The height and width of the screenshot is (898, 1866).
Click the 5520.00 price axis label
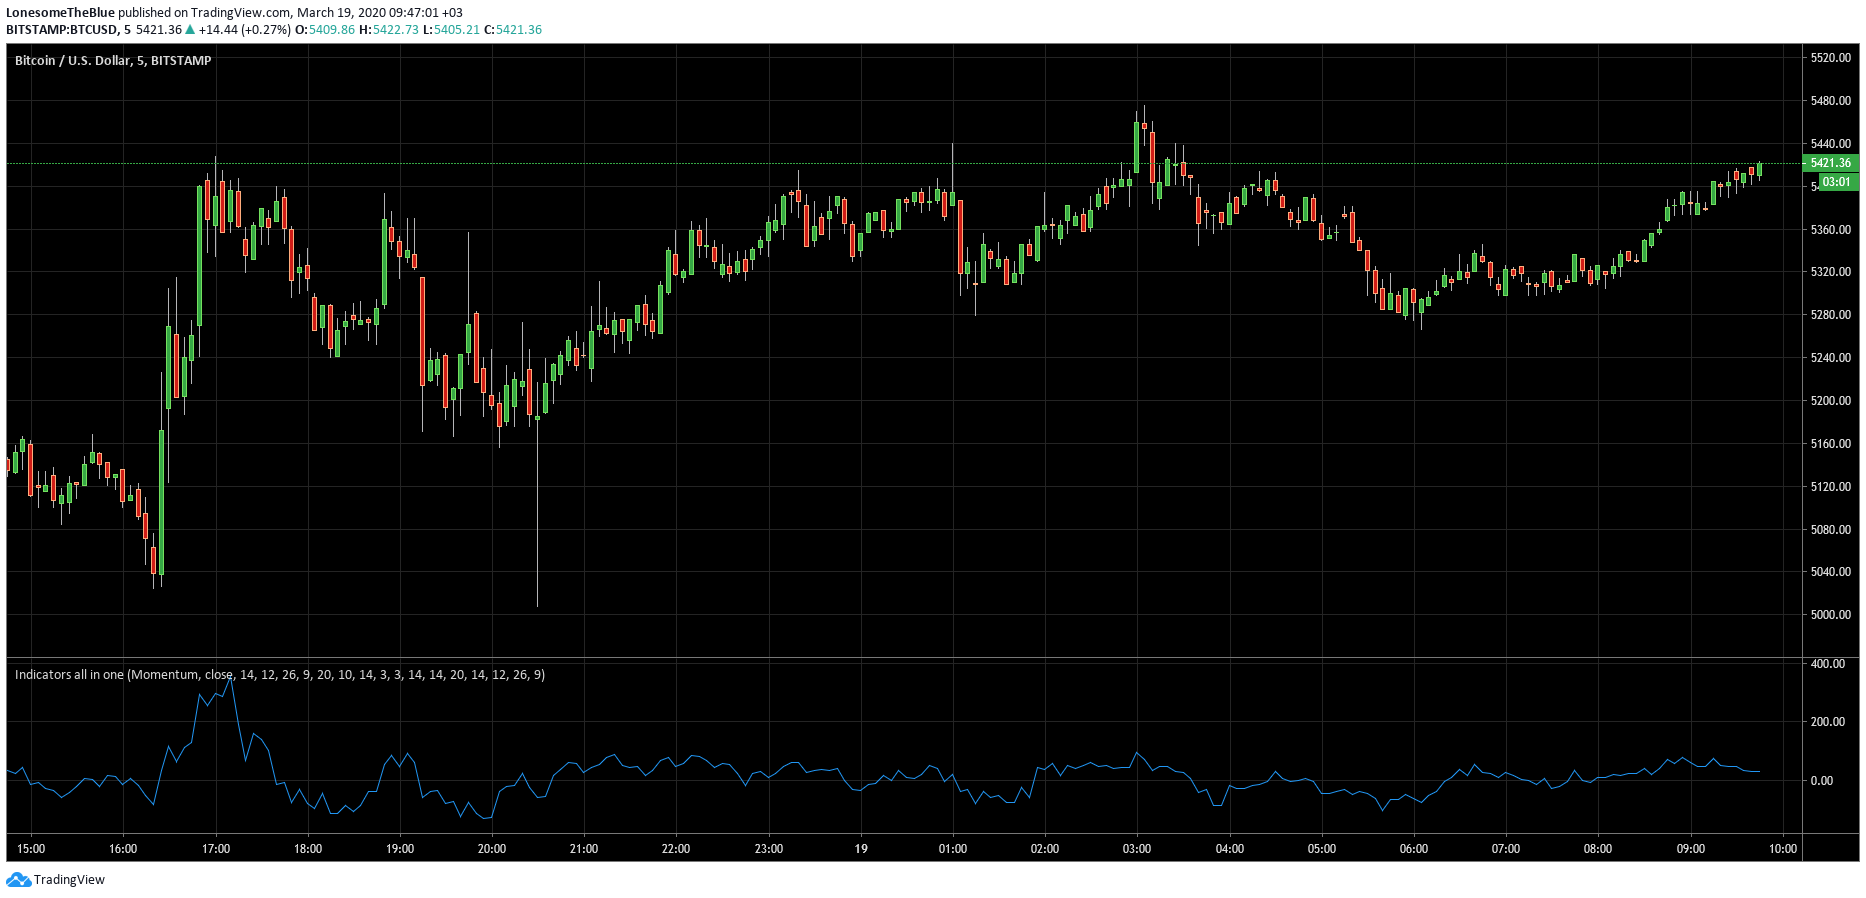1830,58
